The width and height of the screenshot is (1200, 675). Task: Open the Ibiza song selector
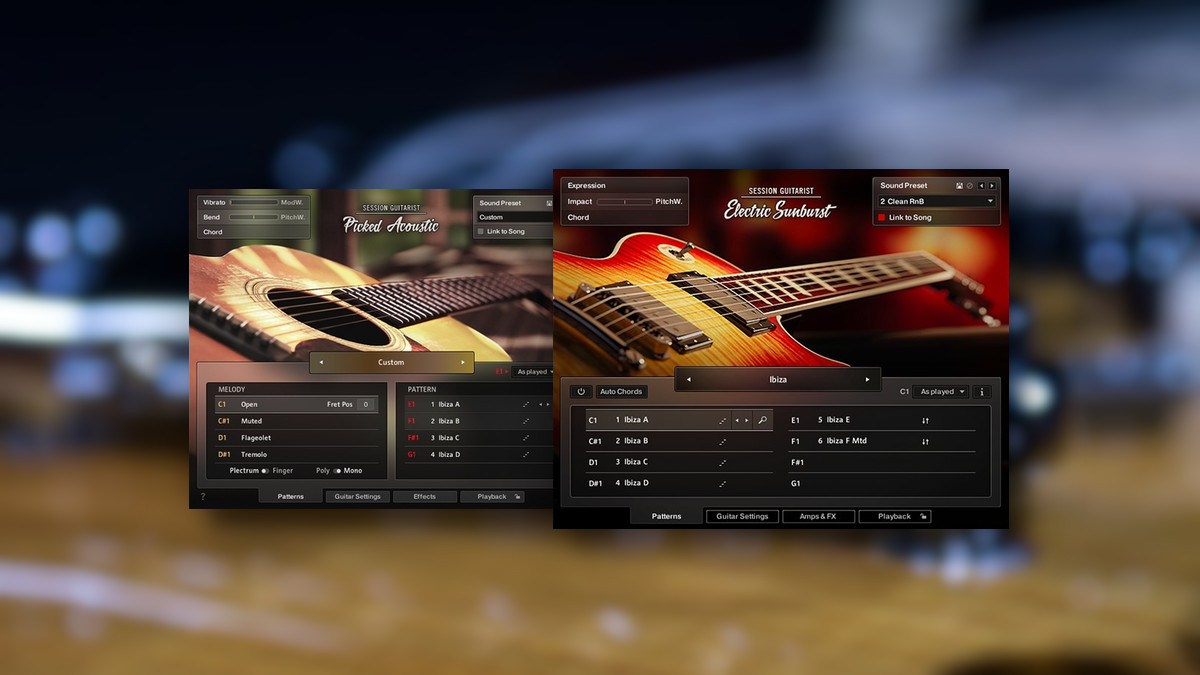coord(778,380)
